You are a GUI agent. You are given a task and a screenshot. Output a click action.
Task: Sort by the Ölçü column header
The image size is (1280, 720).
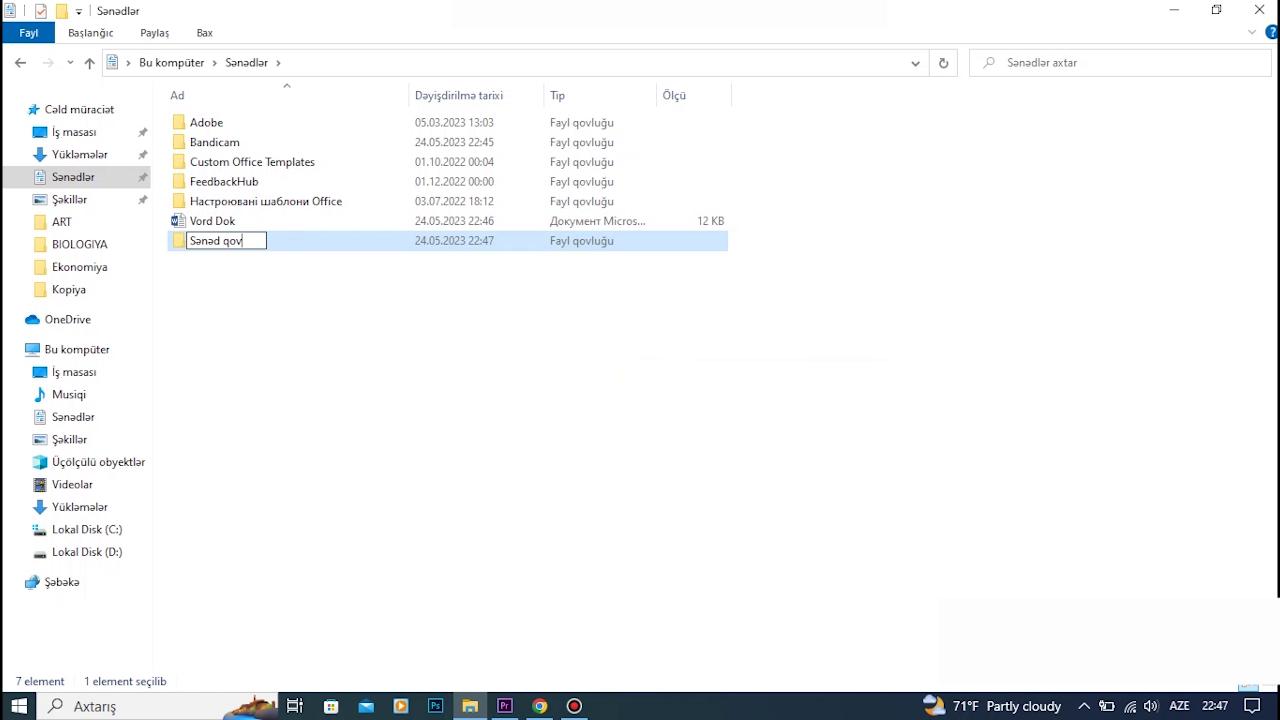pyautogui.click(x=694, y=95)
